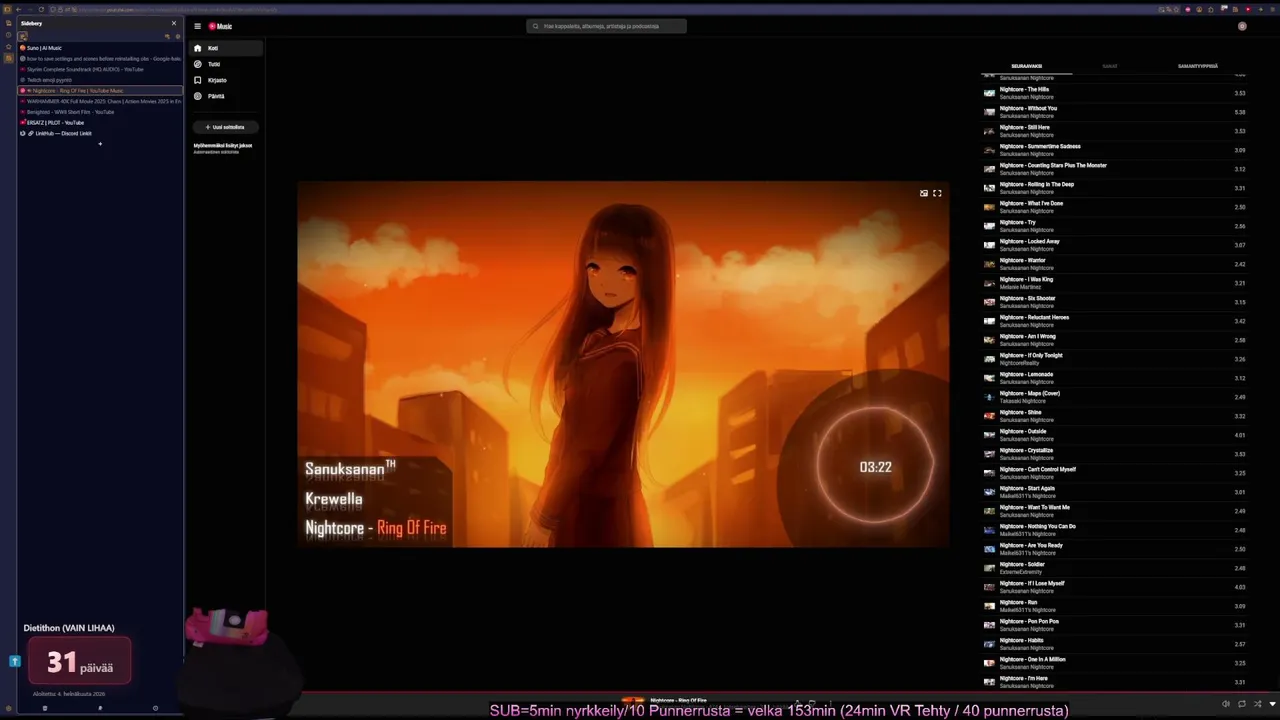
Task: Open the 'Myöhemmäksi lisätyt jaksot' playlist
Action: [x=223, y=147]
